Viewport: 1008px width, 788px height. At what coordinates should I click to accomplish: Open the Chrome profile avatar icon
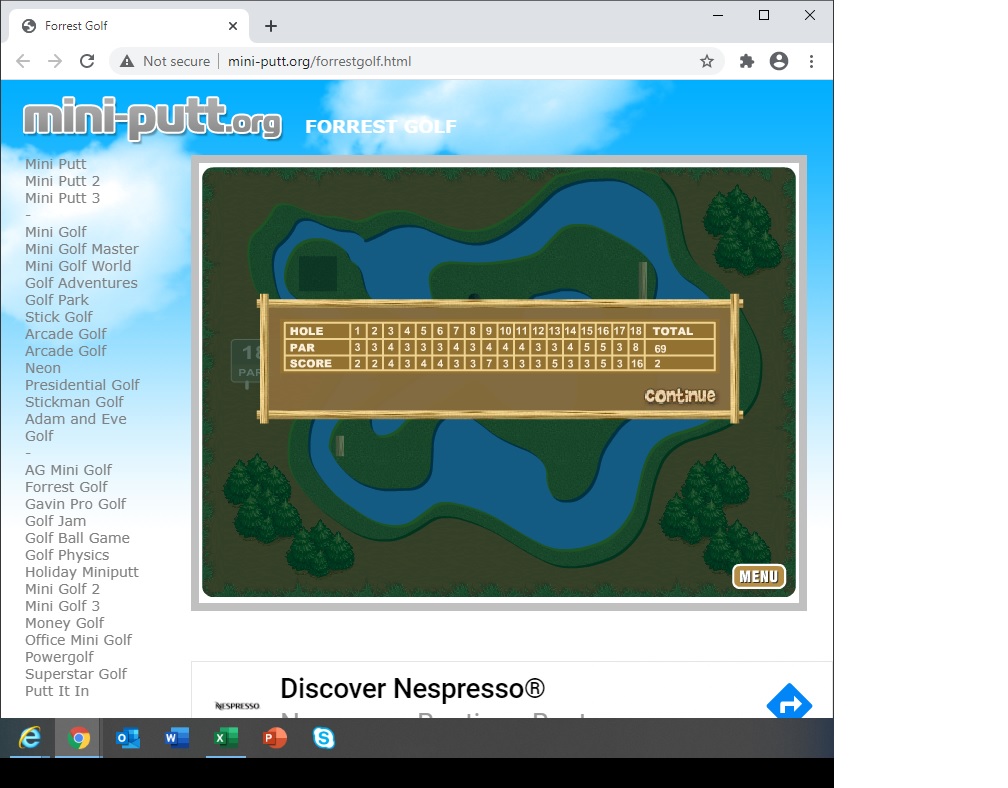click(779, 61)
